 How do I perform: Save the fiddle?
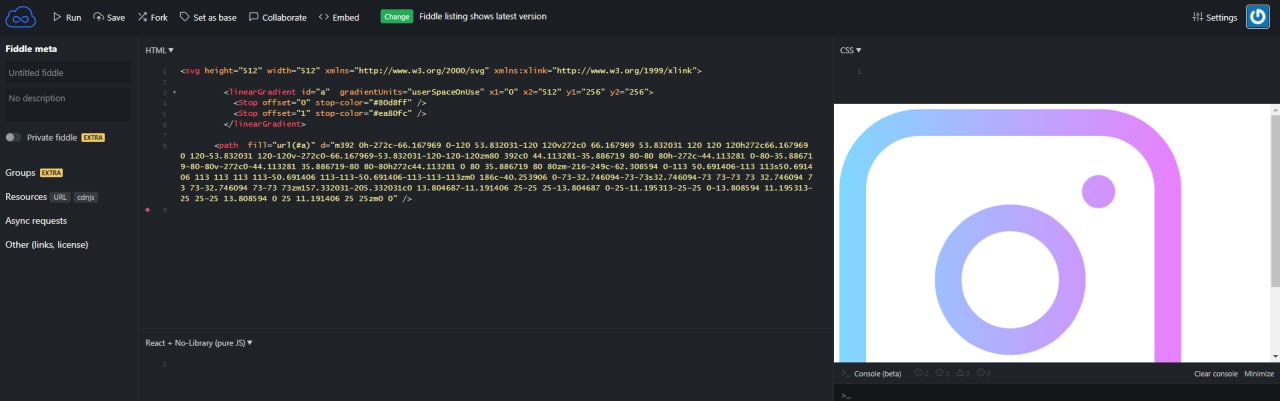(109, 17)
